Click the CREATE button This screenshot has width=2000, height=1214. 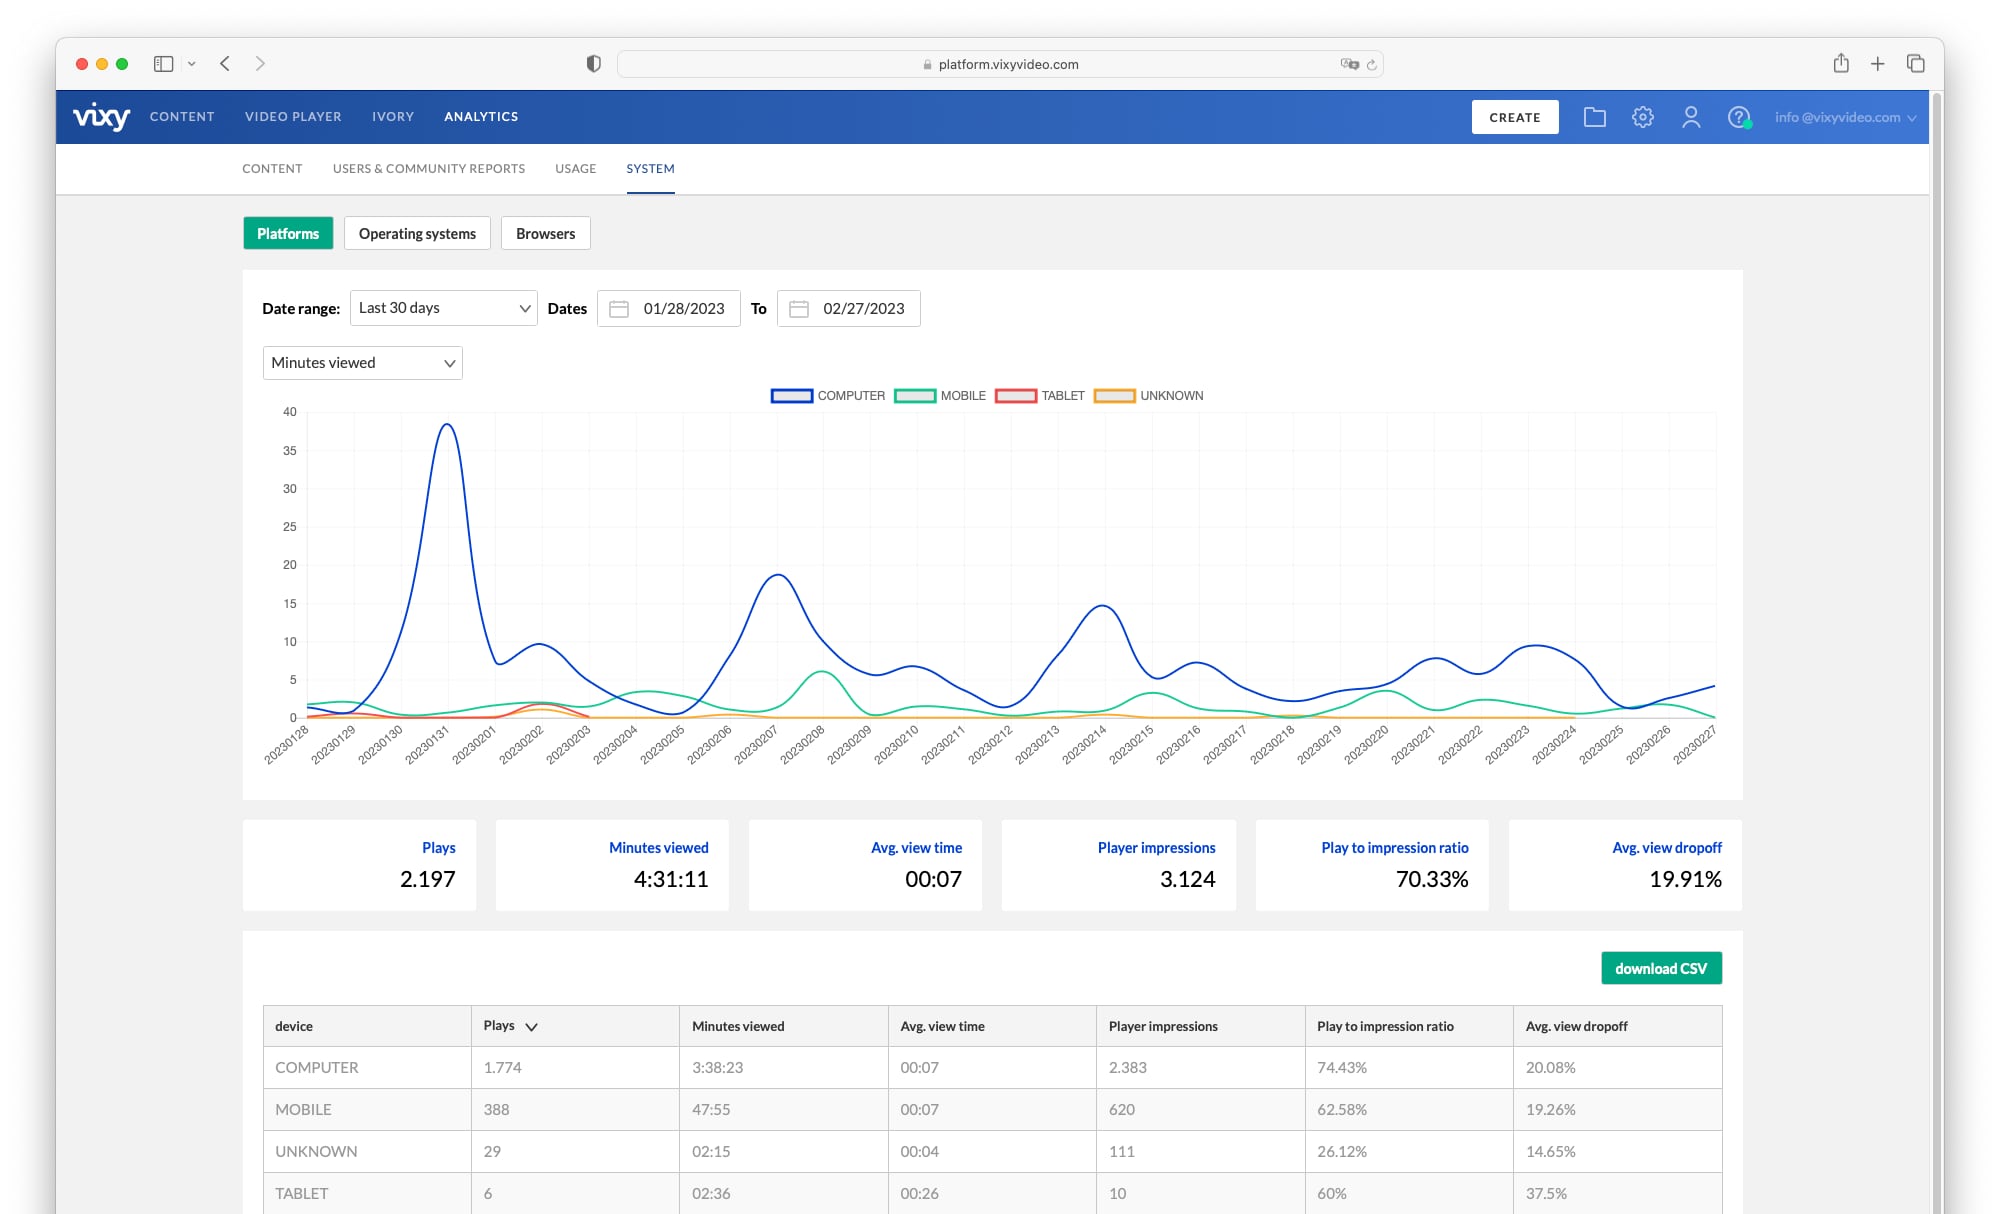click(1515, 117)
